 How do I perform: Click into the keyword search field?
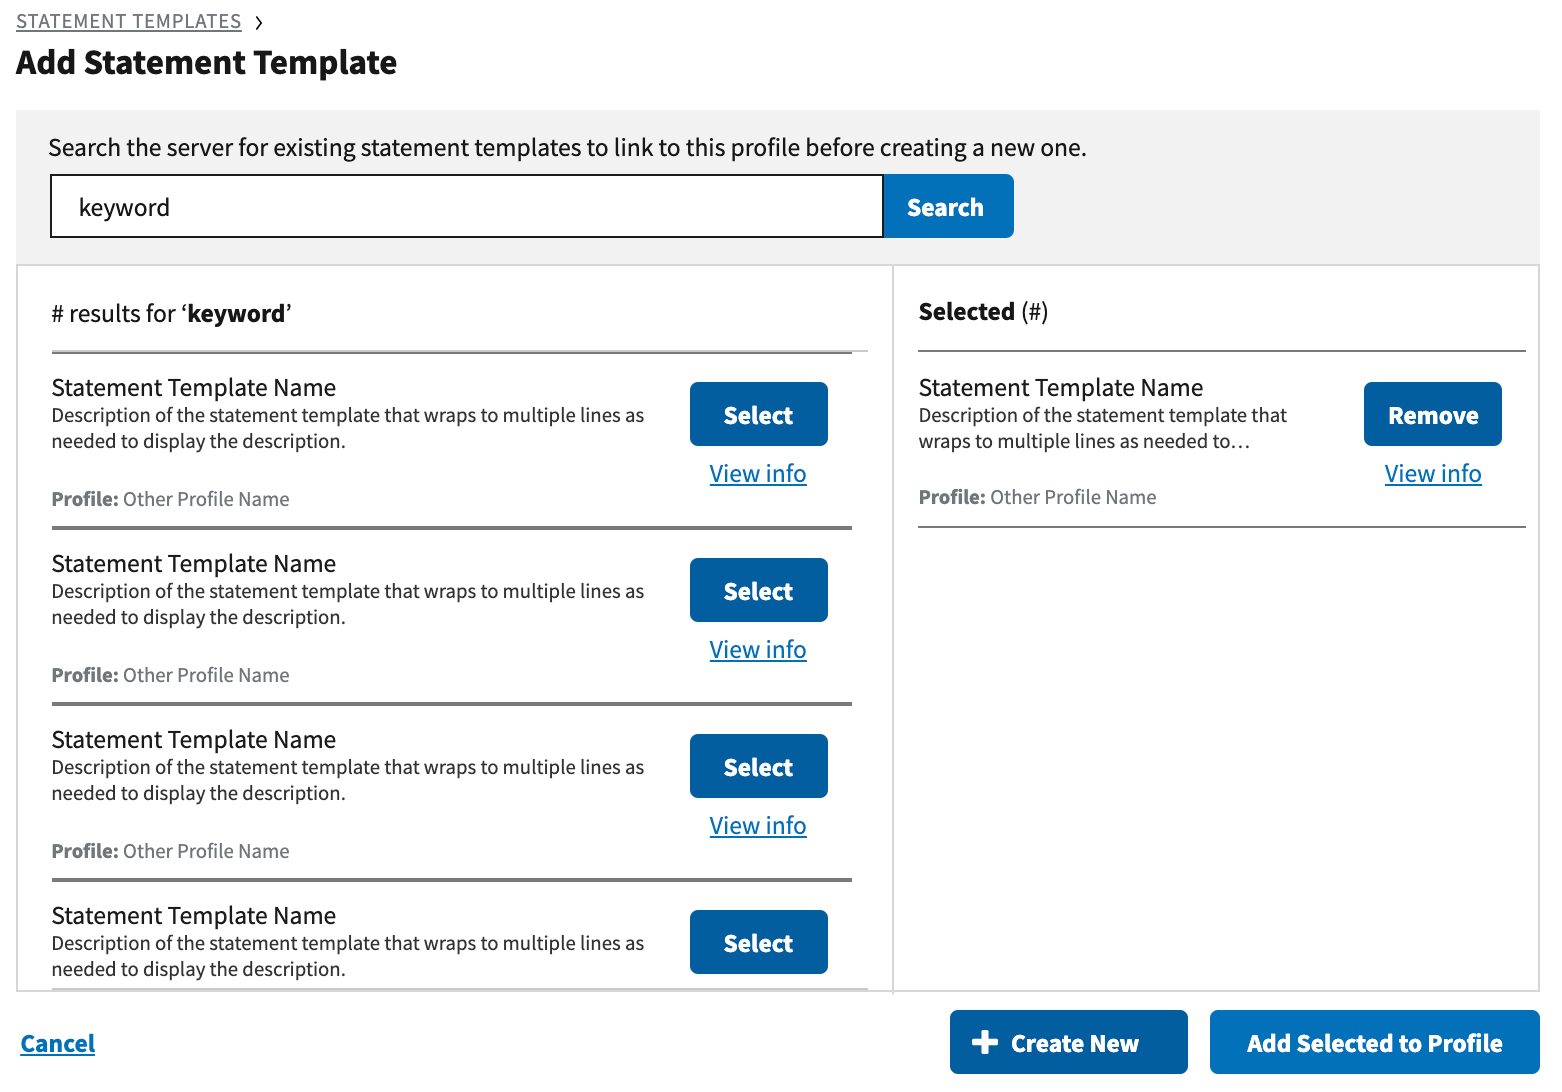(466, 207)
